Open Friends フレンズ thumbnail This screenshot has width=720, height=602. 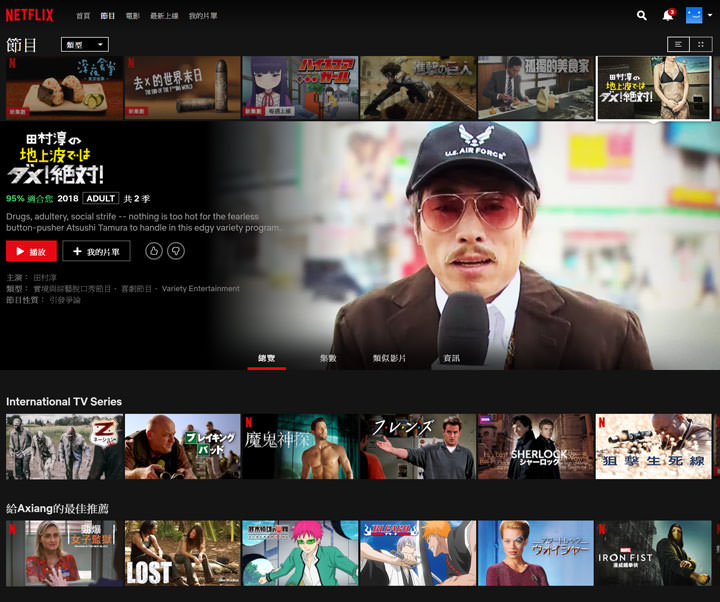(x=418, y=447)
